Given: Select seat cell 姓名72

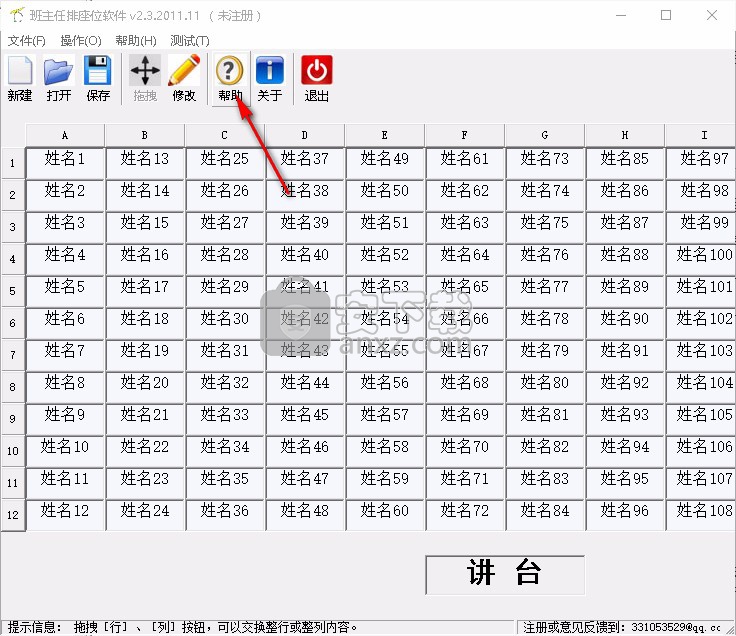Looking at the screenshot, I should click(464, 515).
